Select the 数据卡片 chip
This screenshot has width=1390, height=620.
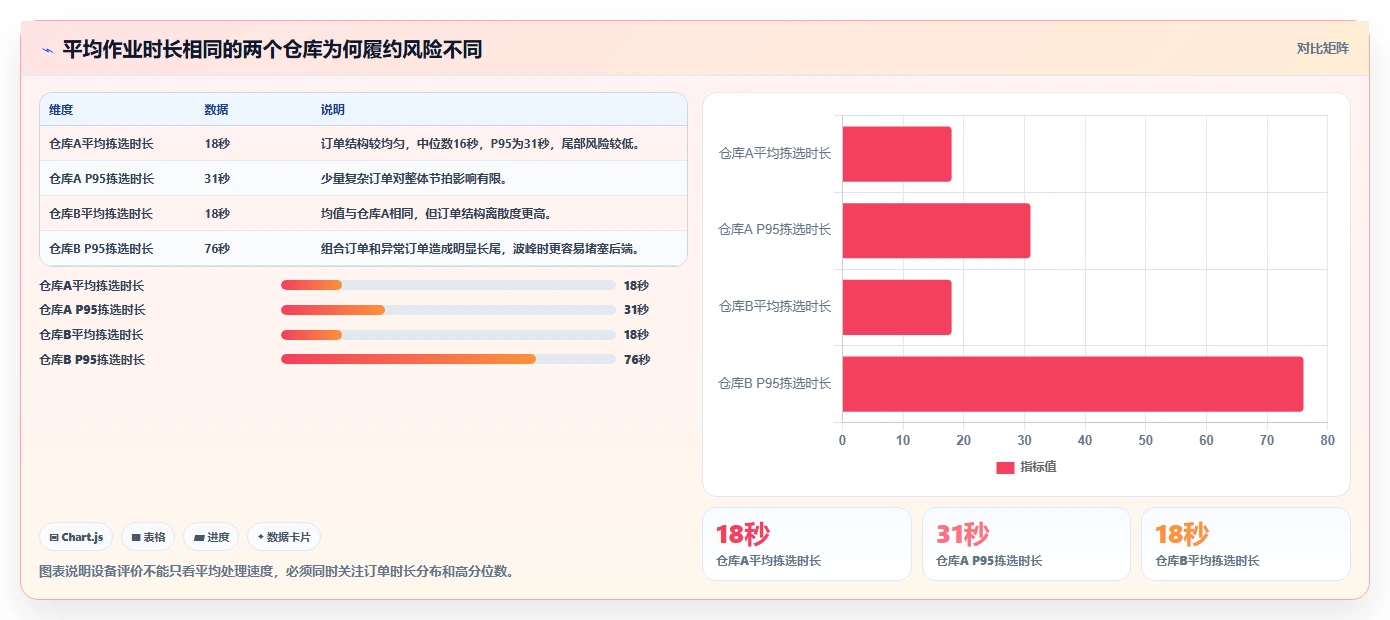point(284,537)
